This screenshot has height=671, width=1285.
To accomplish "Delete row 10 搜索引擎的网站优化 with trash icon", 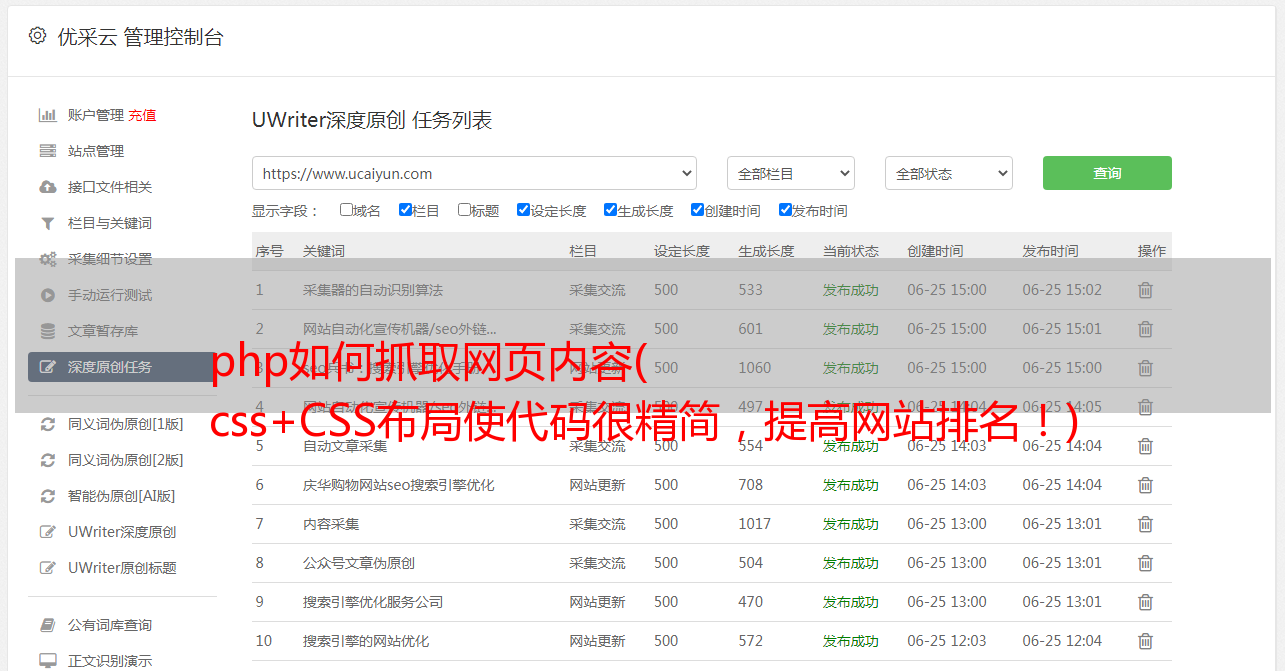I will pos(1146,641).
